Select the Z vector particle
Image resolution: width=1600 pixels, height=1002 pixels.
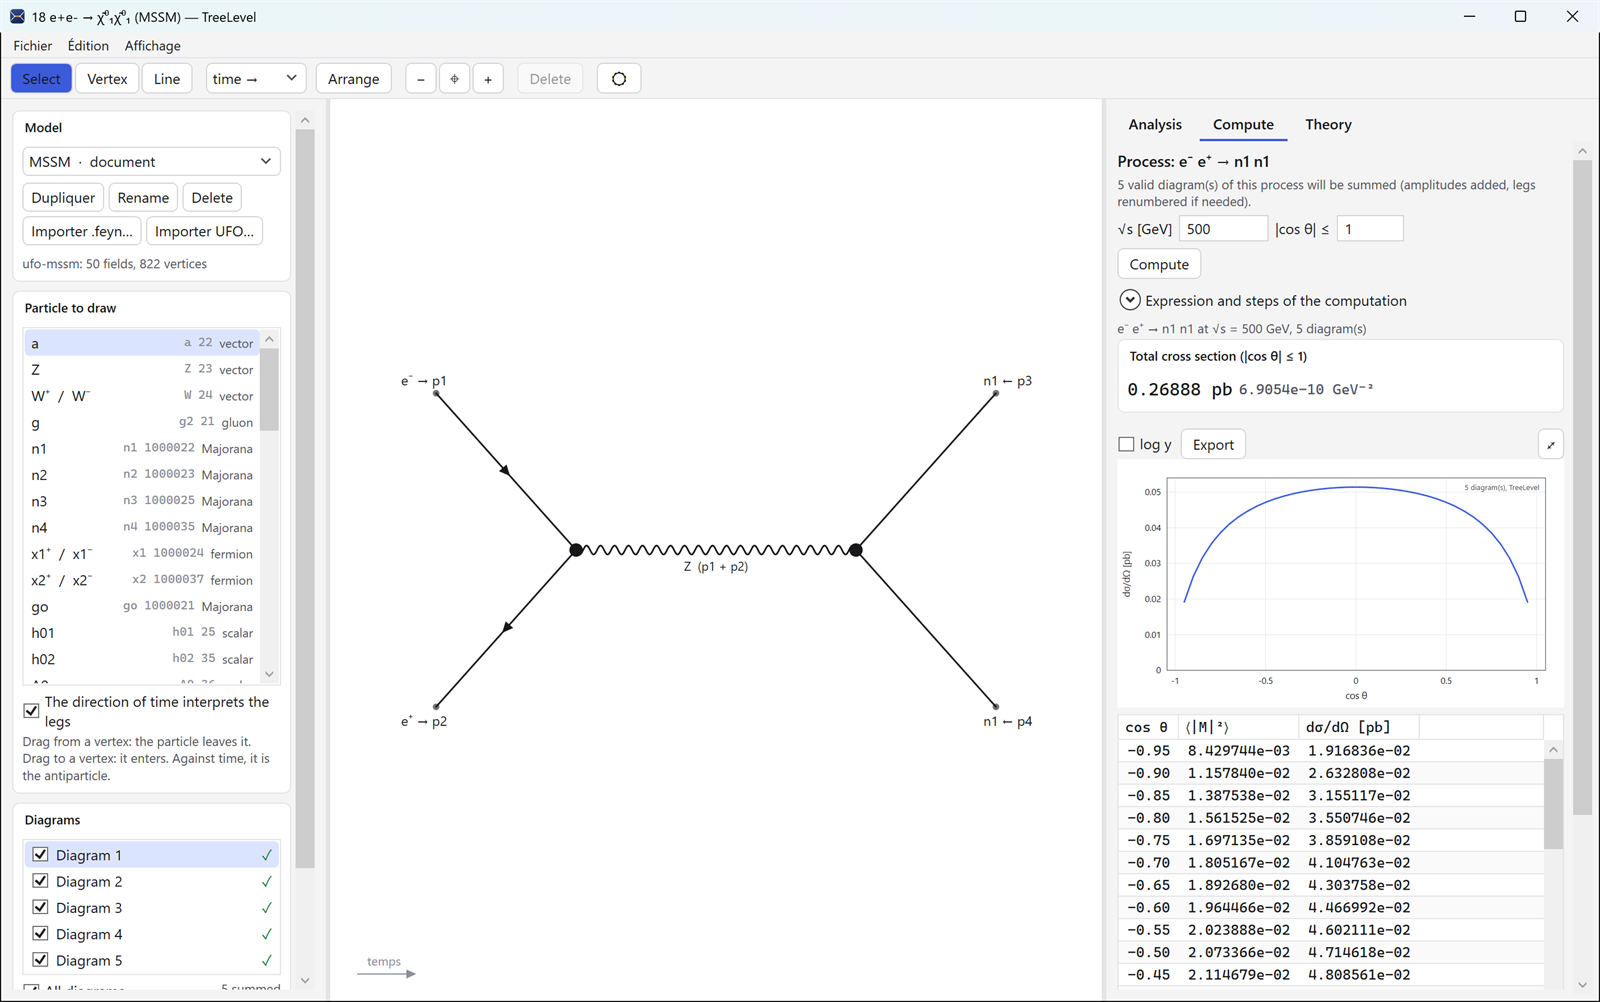tap(141, 369)
